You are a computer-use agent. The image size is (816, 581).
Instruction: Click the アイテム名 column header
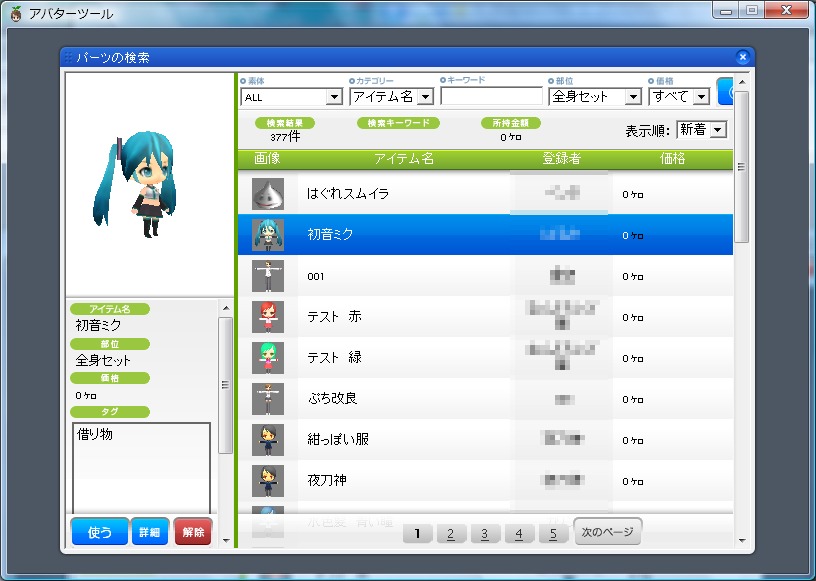coord(404,159)
